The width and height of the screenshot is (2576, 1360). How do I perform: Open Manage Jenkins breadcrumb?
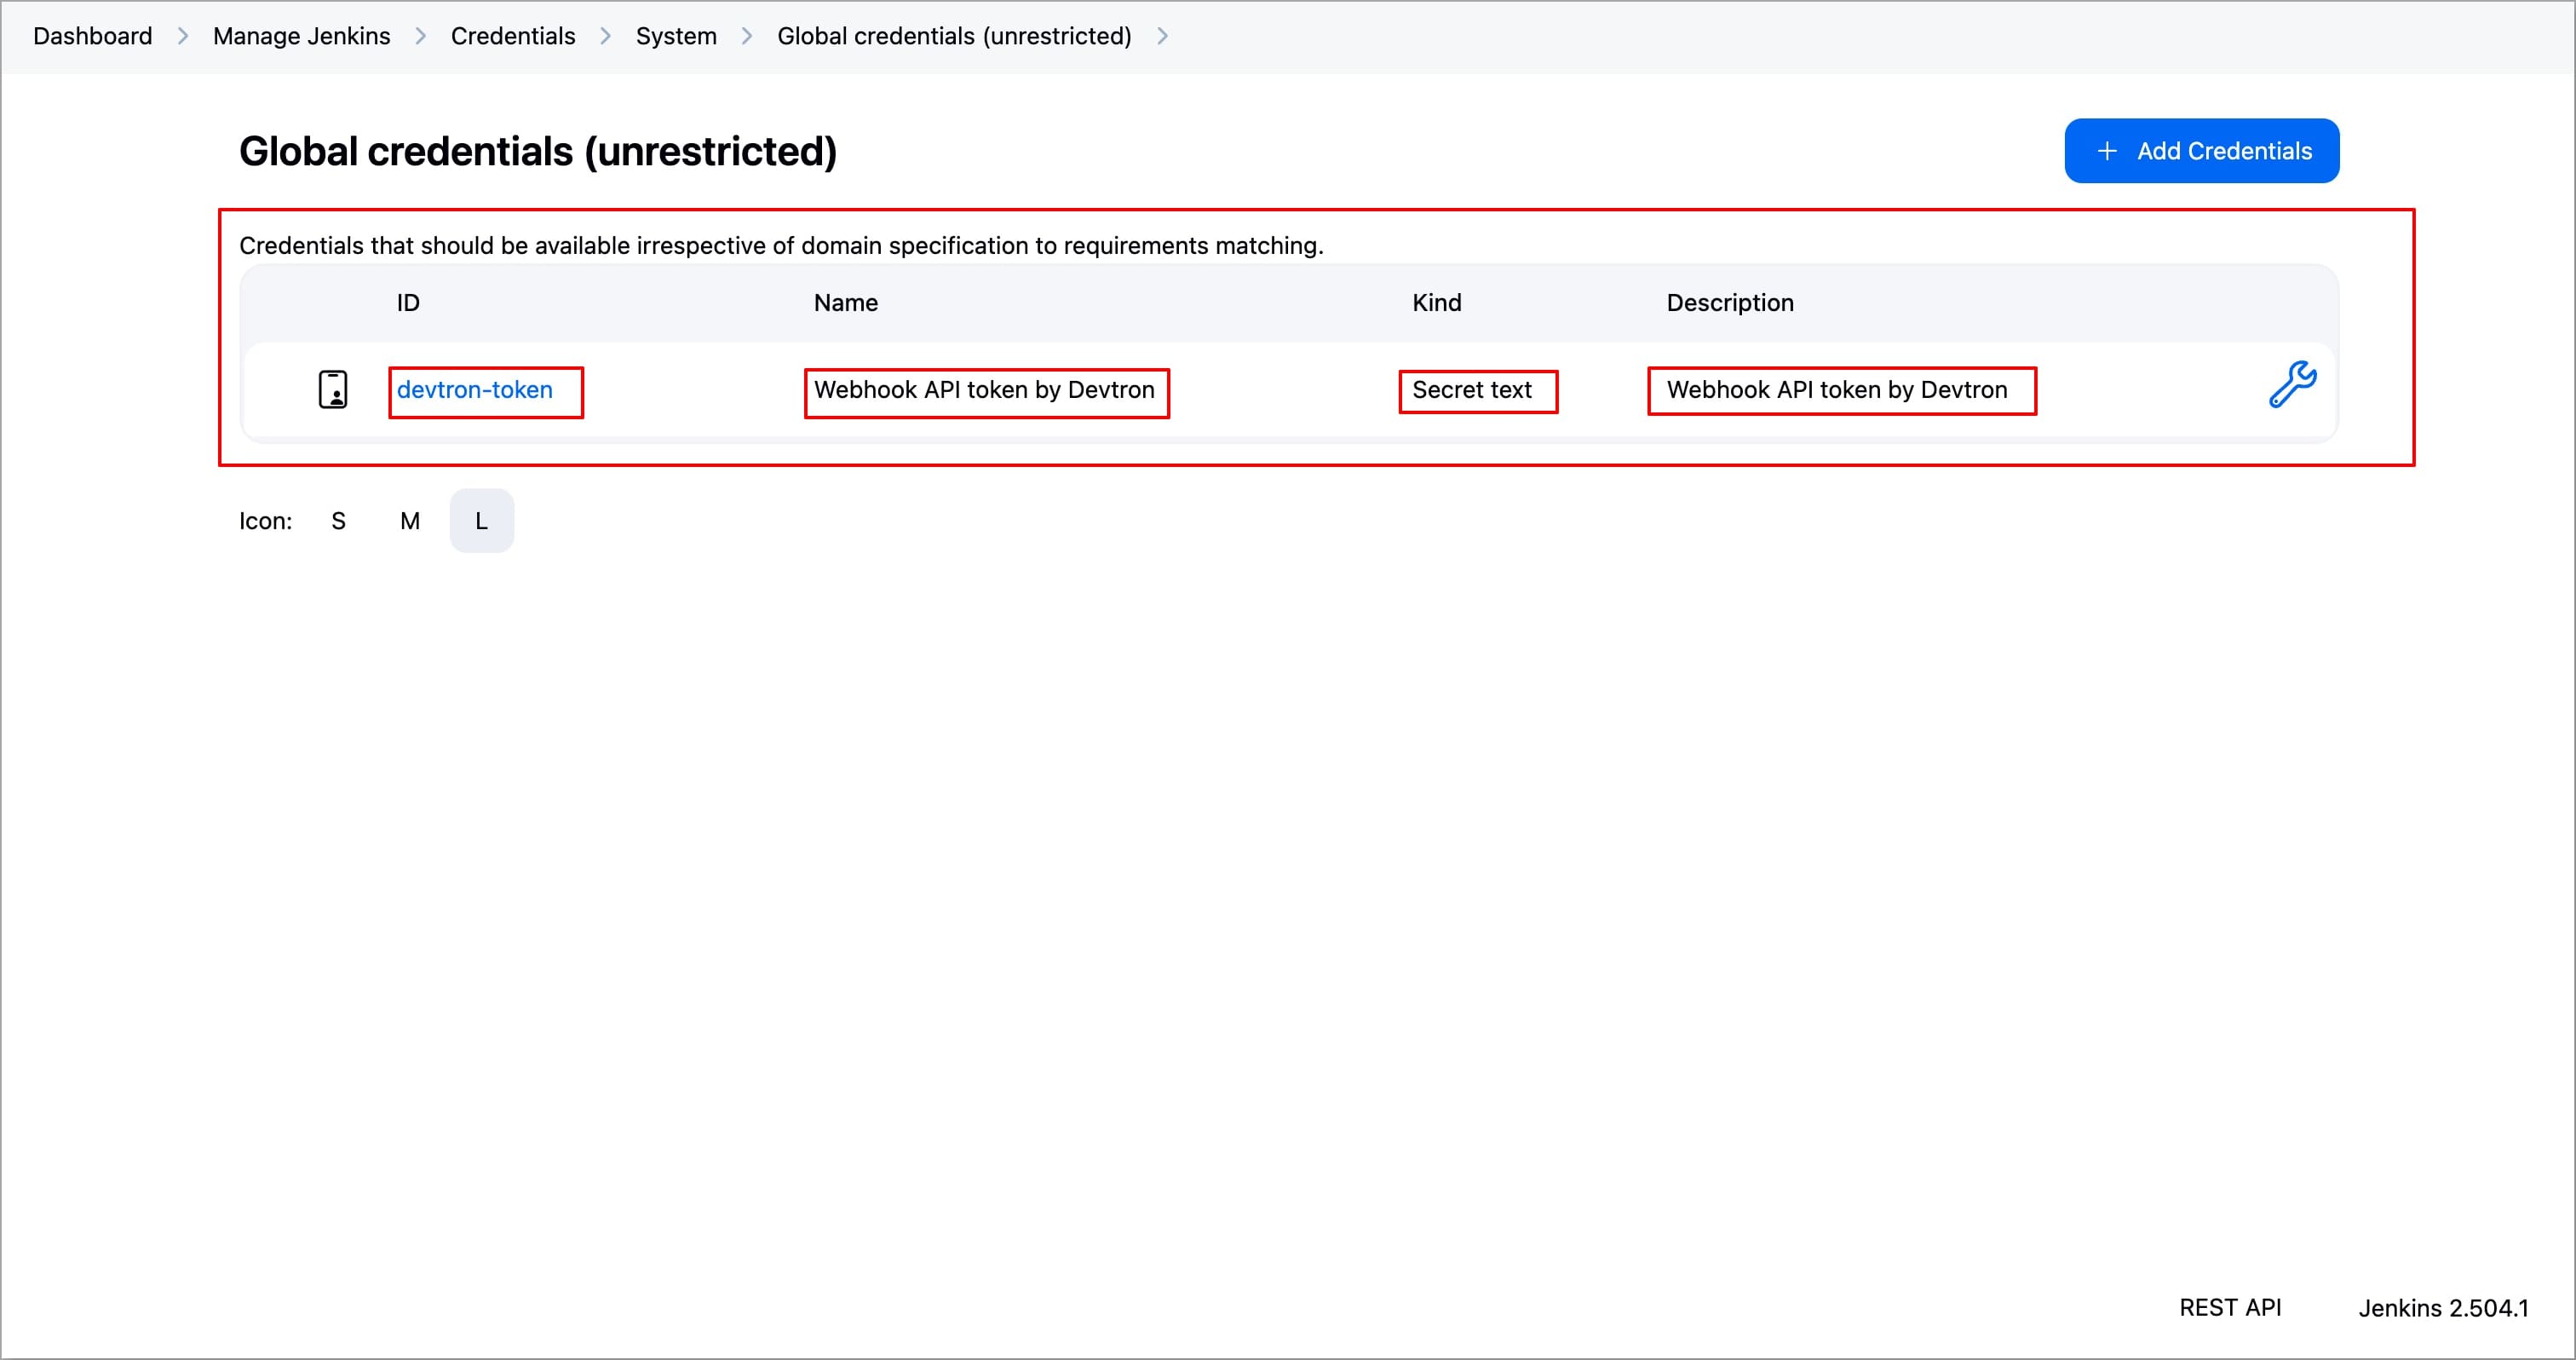pyautogui.click(x=301, y=36)
